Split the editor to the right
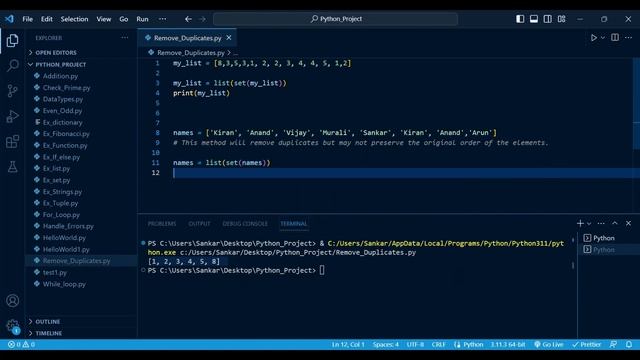This screenshot has height=360, width=640. click(x=615, y=38)
